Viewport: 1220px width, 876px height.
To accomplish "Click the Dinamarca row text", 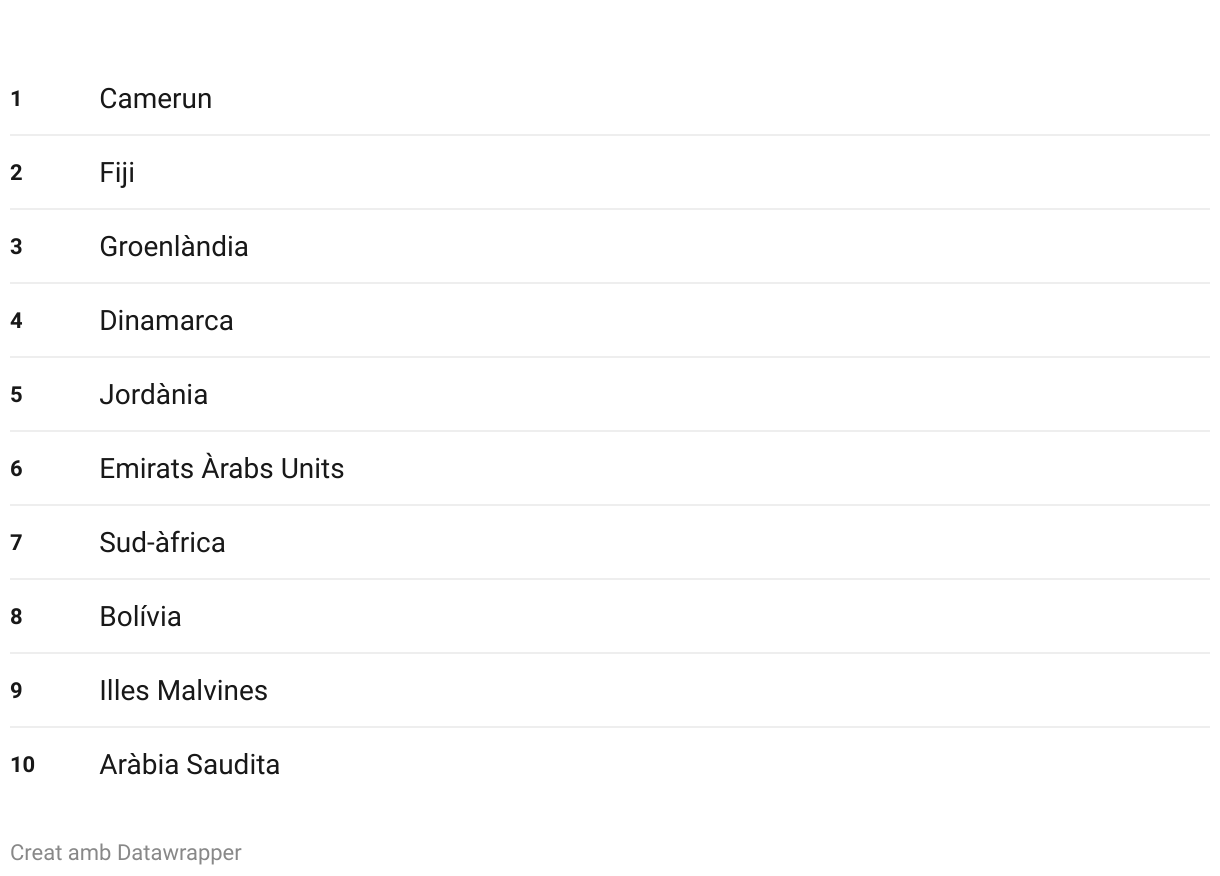I will (x=166, y=321).
